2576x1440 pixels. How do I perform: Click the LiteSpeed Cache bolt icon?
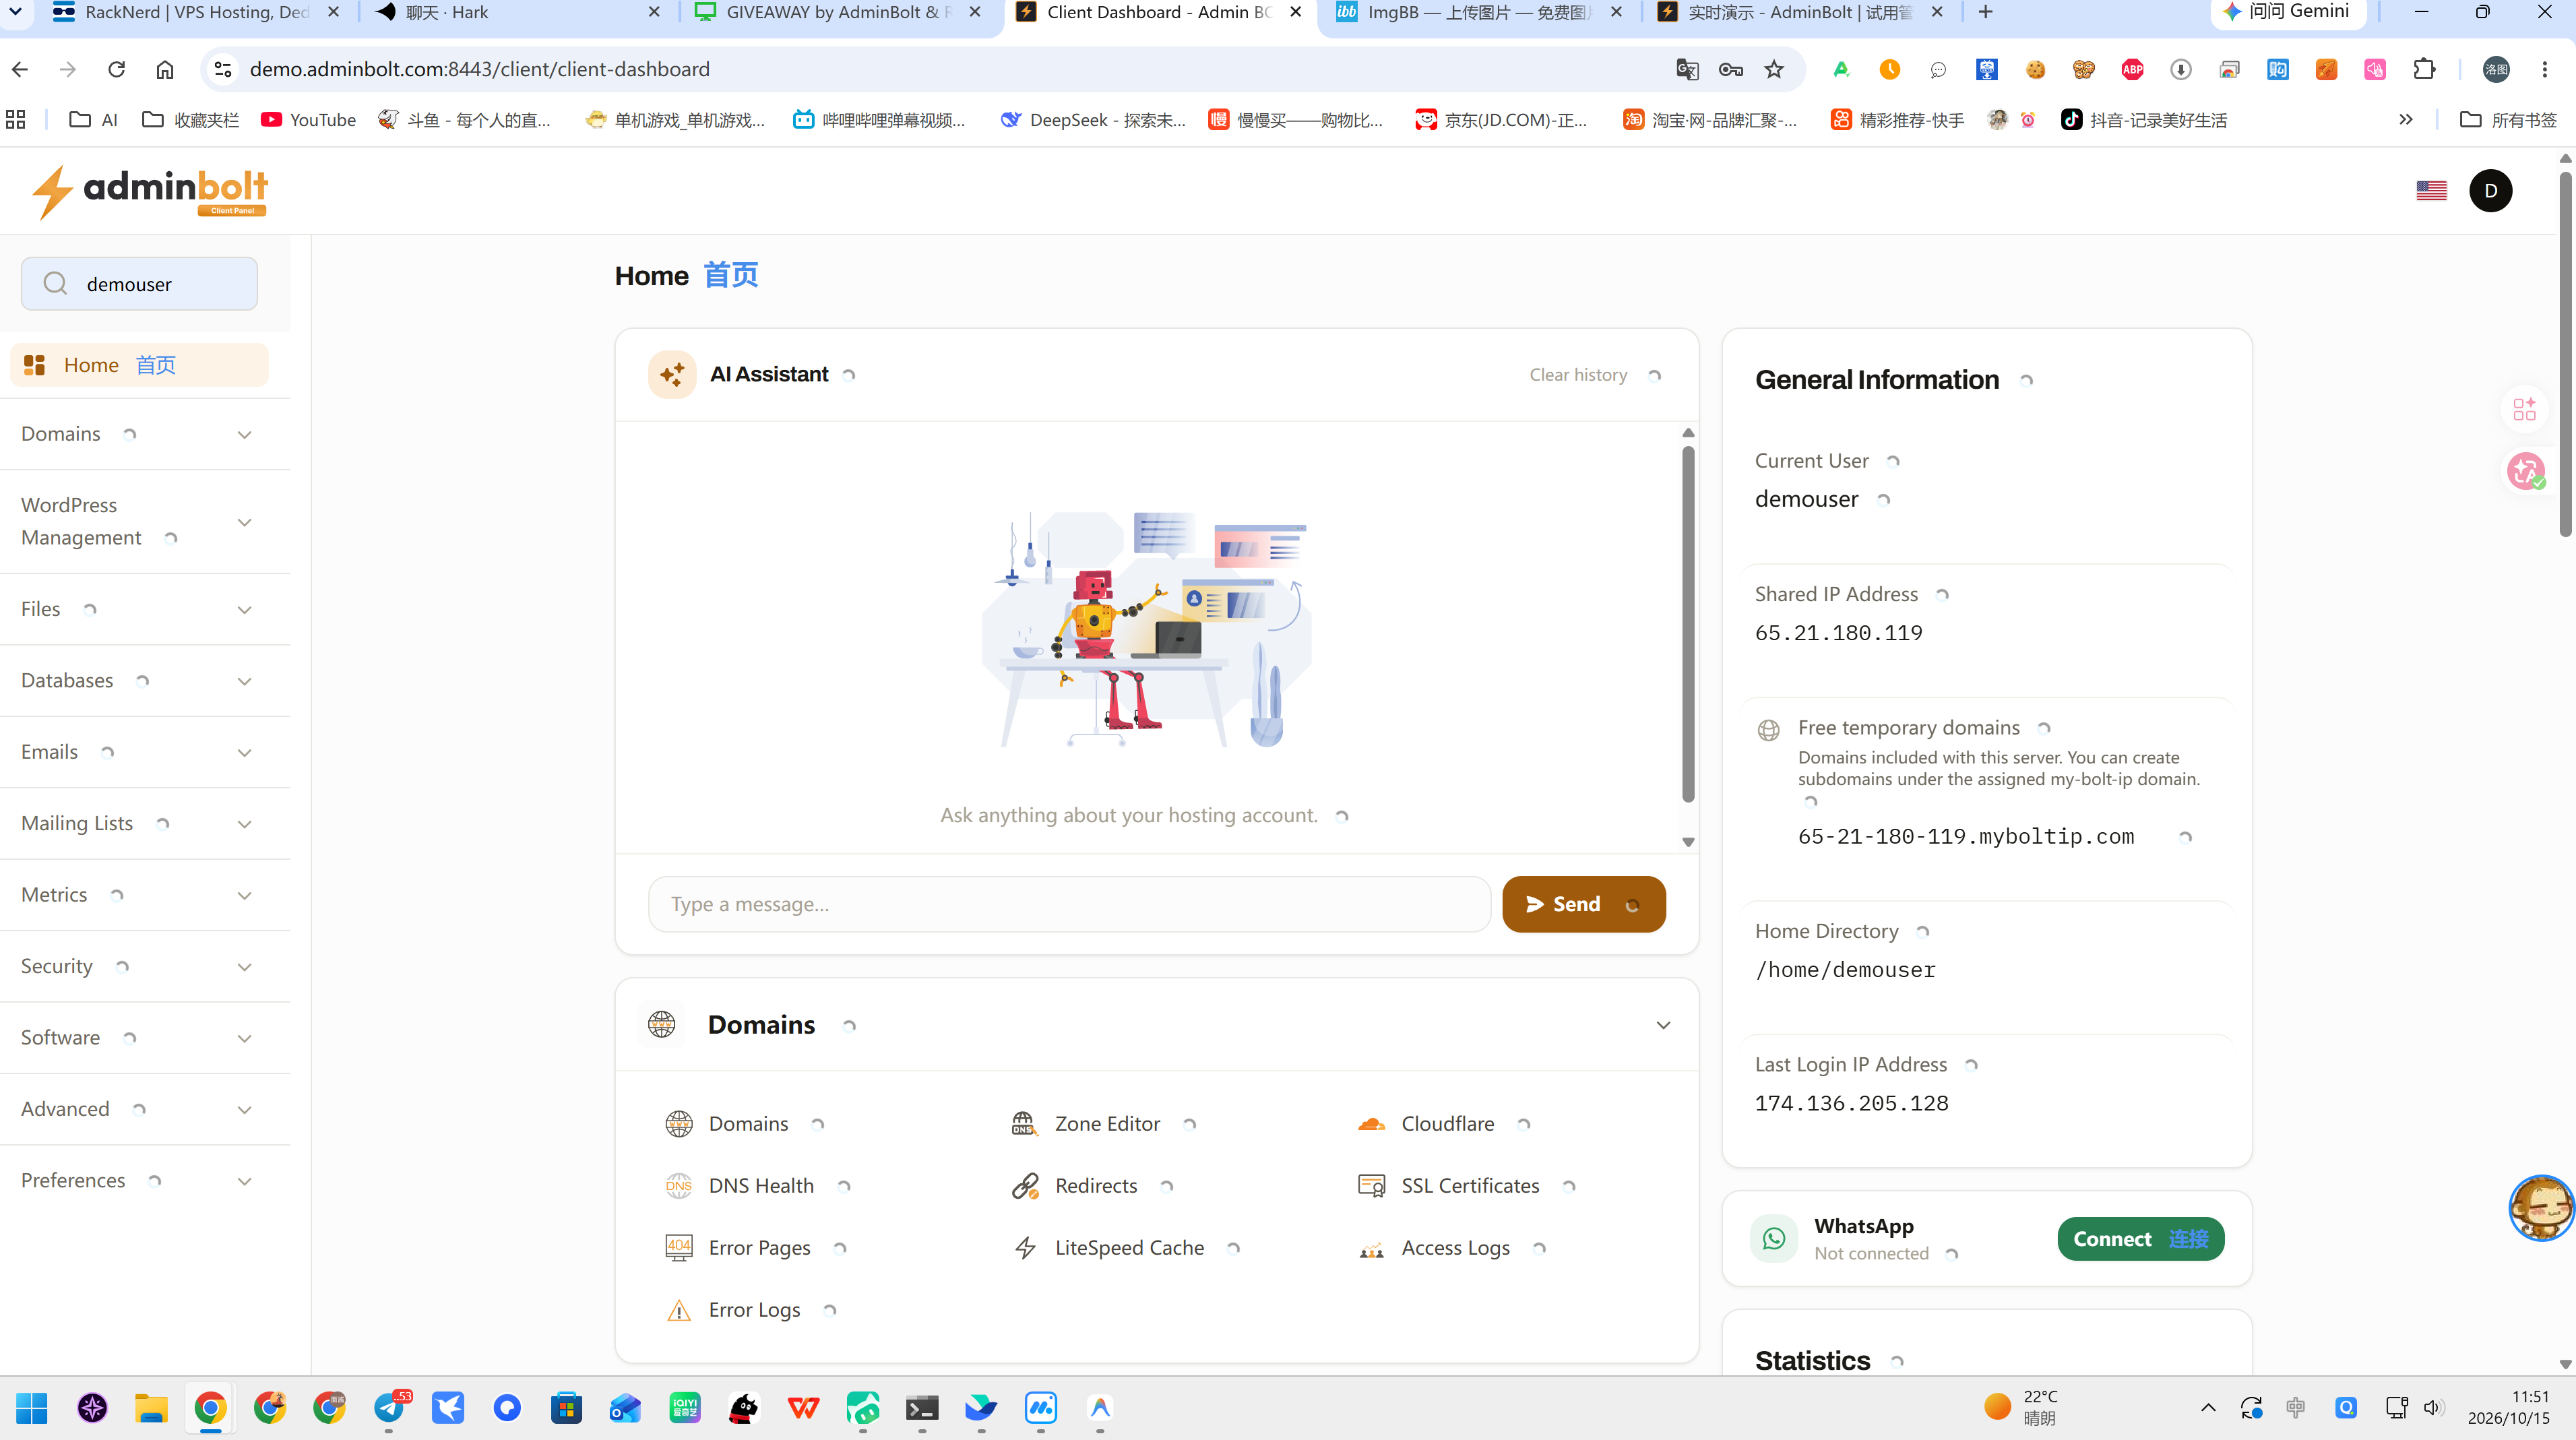1024,1248
